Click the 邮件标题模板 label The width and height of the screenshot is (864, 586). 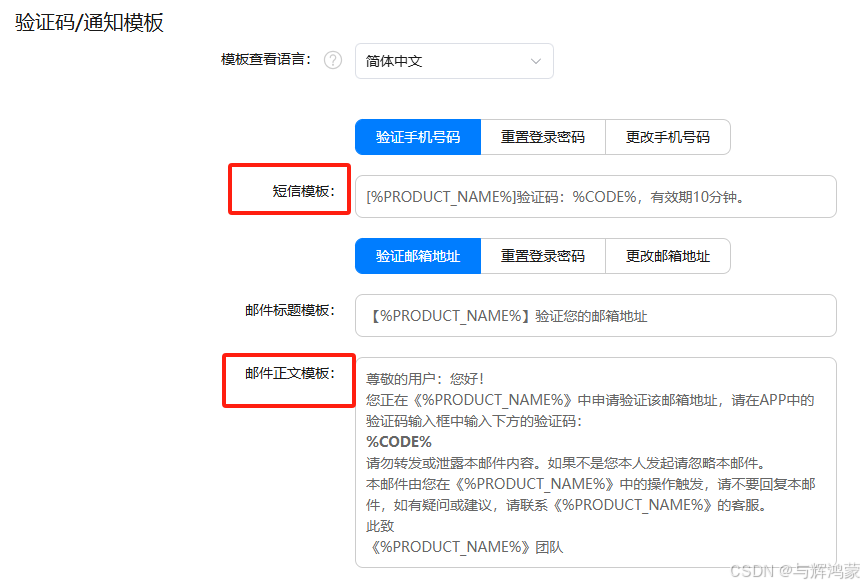click(290, 310)
